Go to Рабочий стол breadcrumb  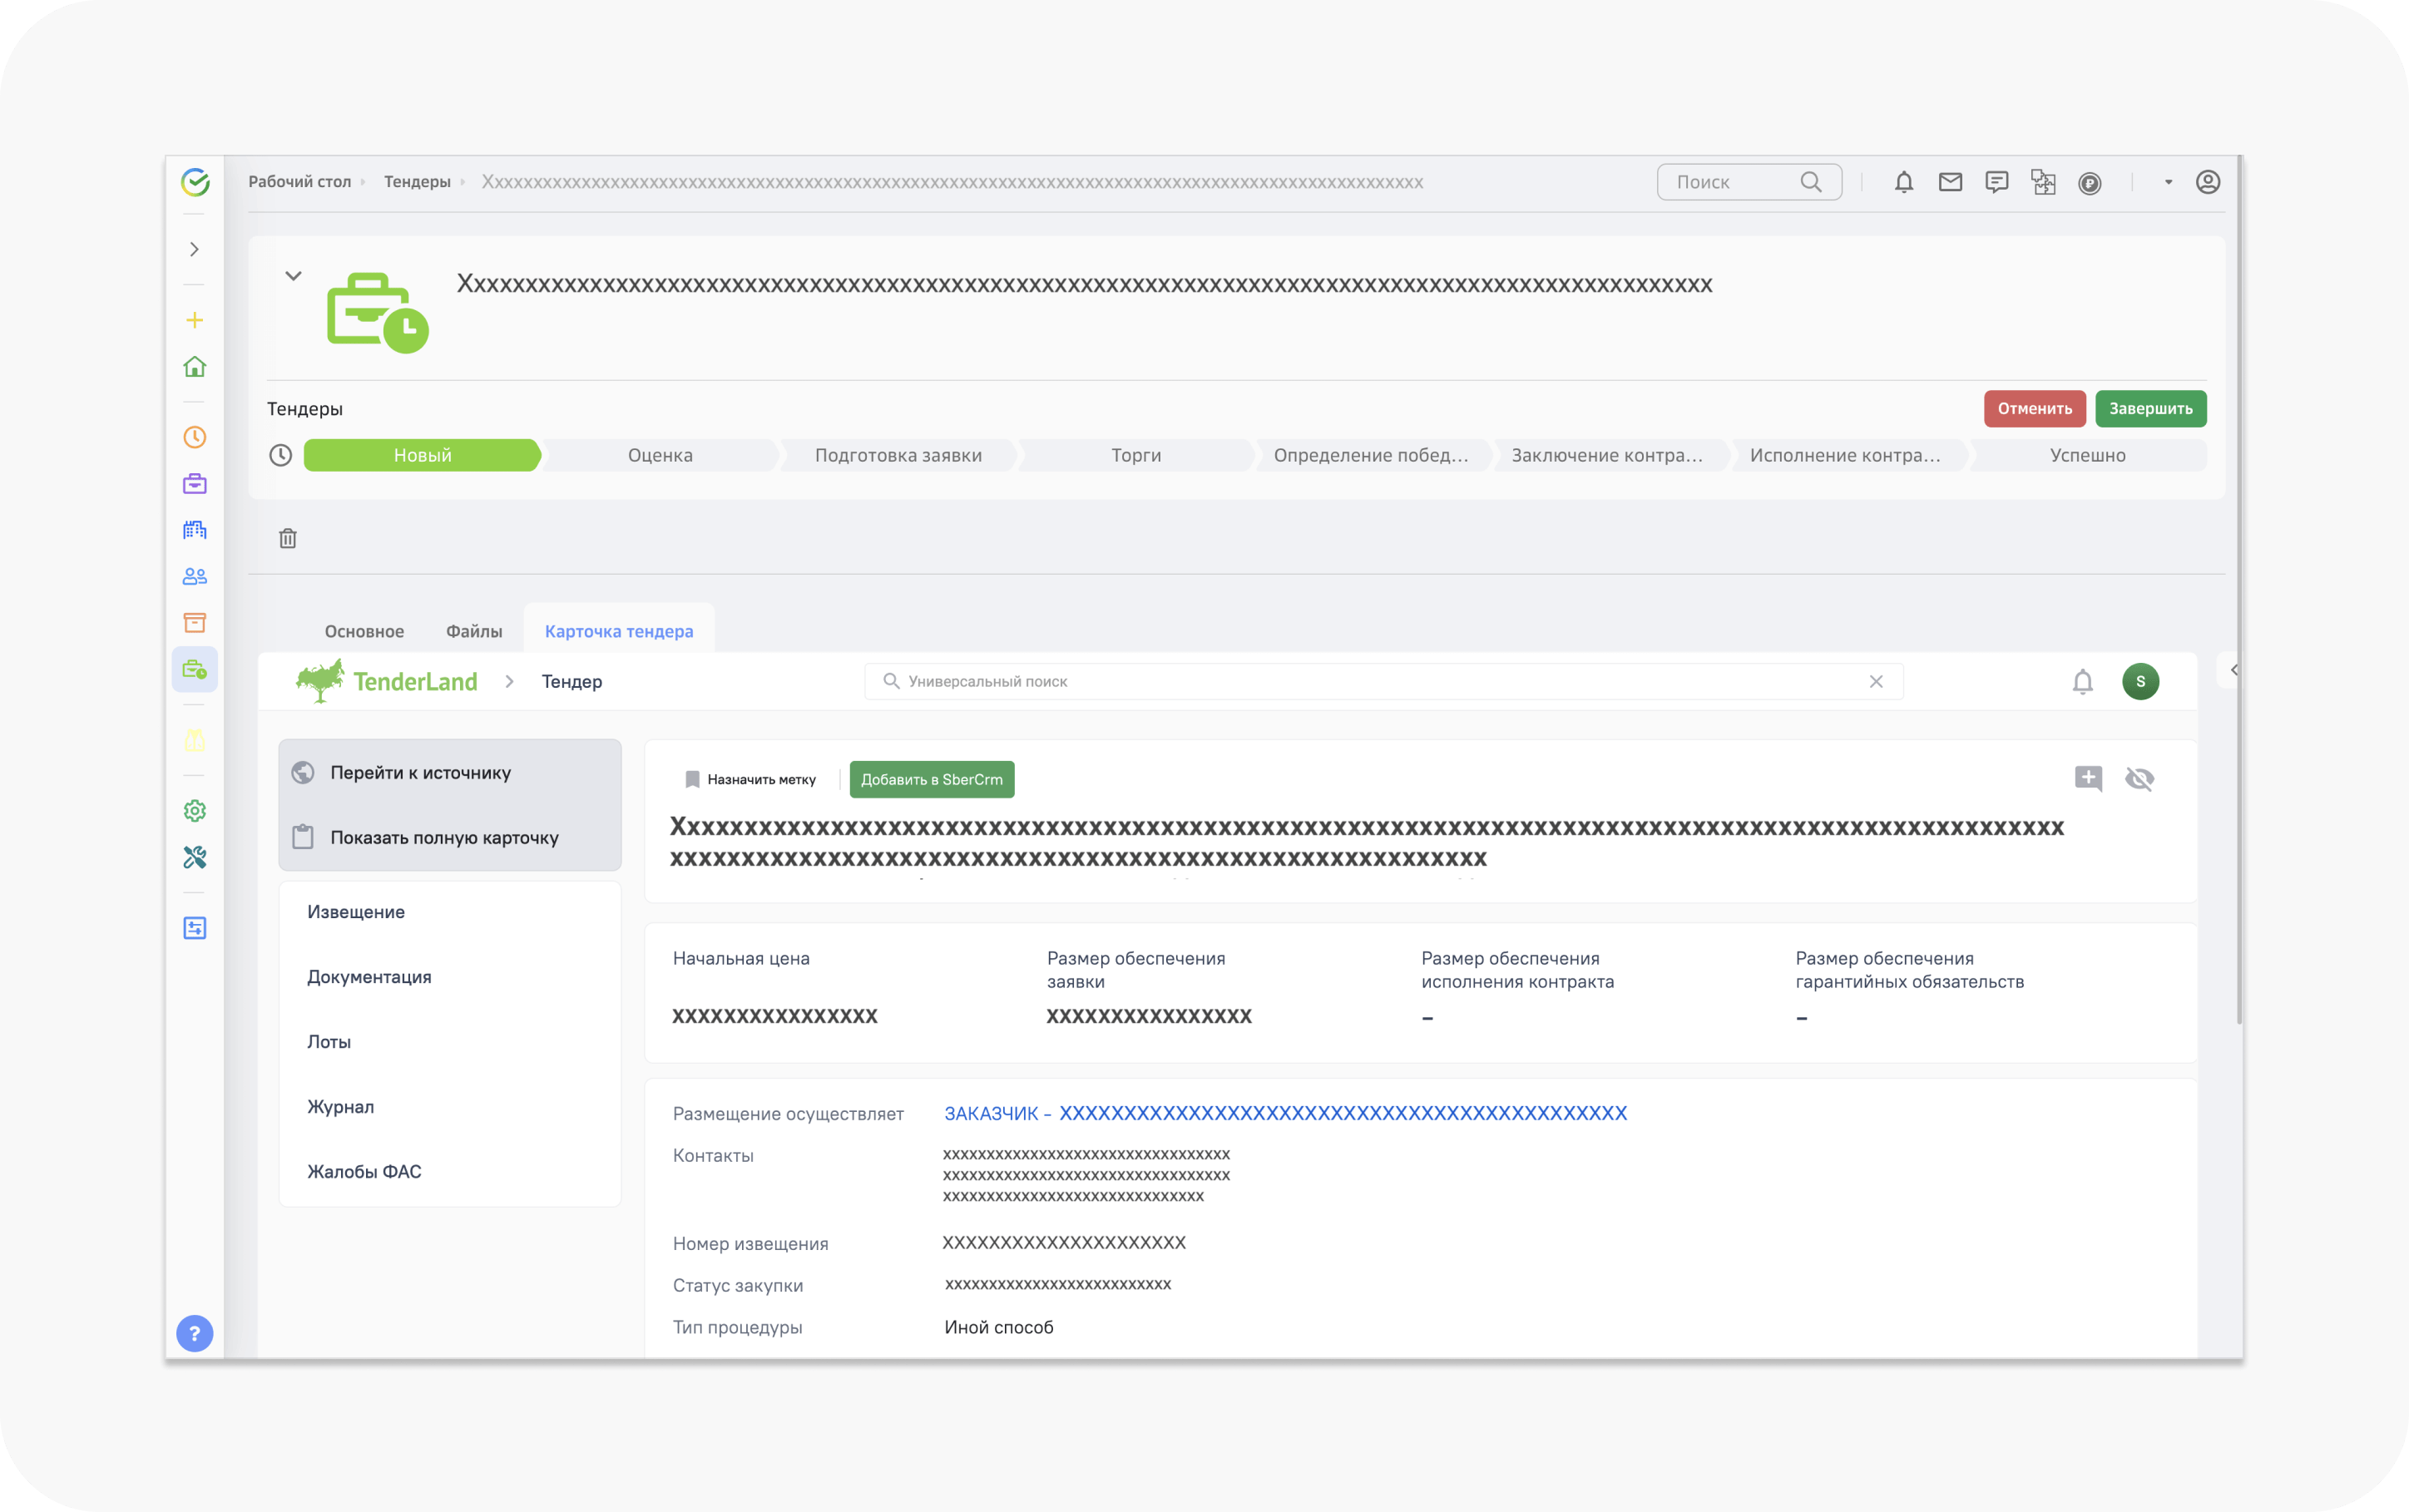click(300, 182)
